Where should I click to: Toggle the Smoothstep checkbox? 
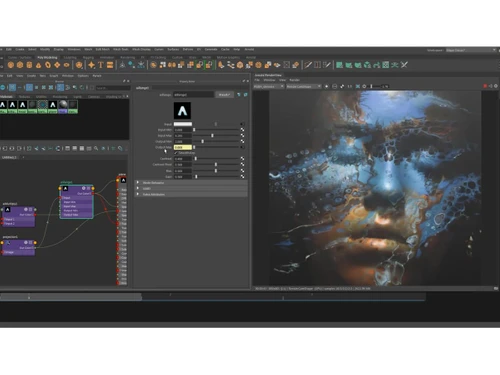(x=176, y=153)
